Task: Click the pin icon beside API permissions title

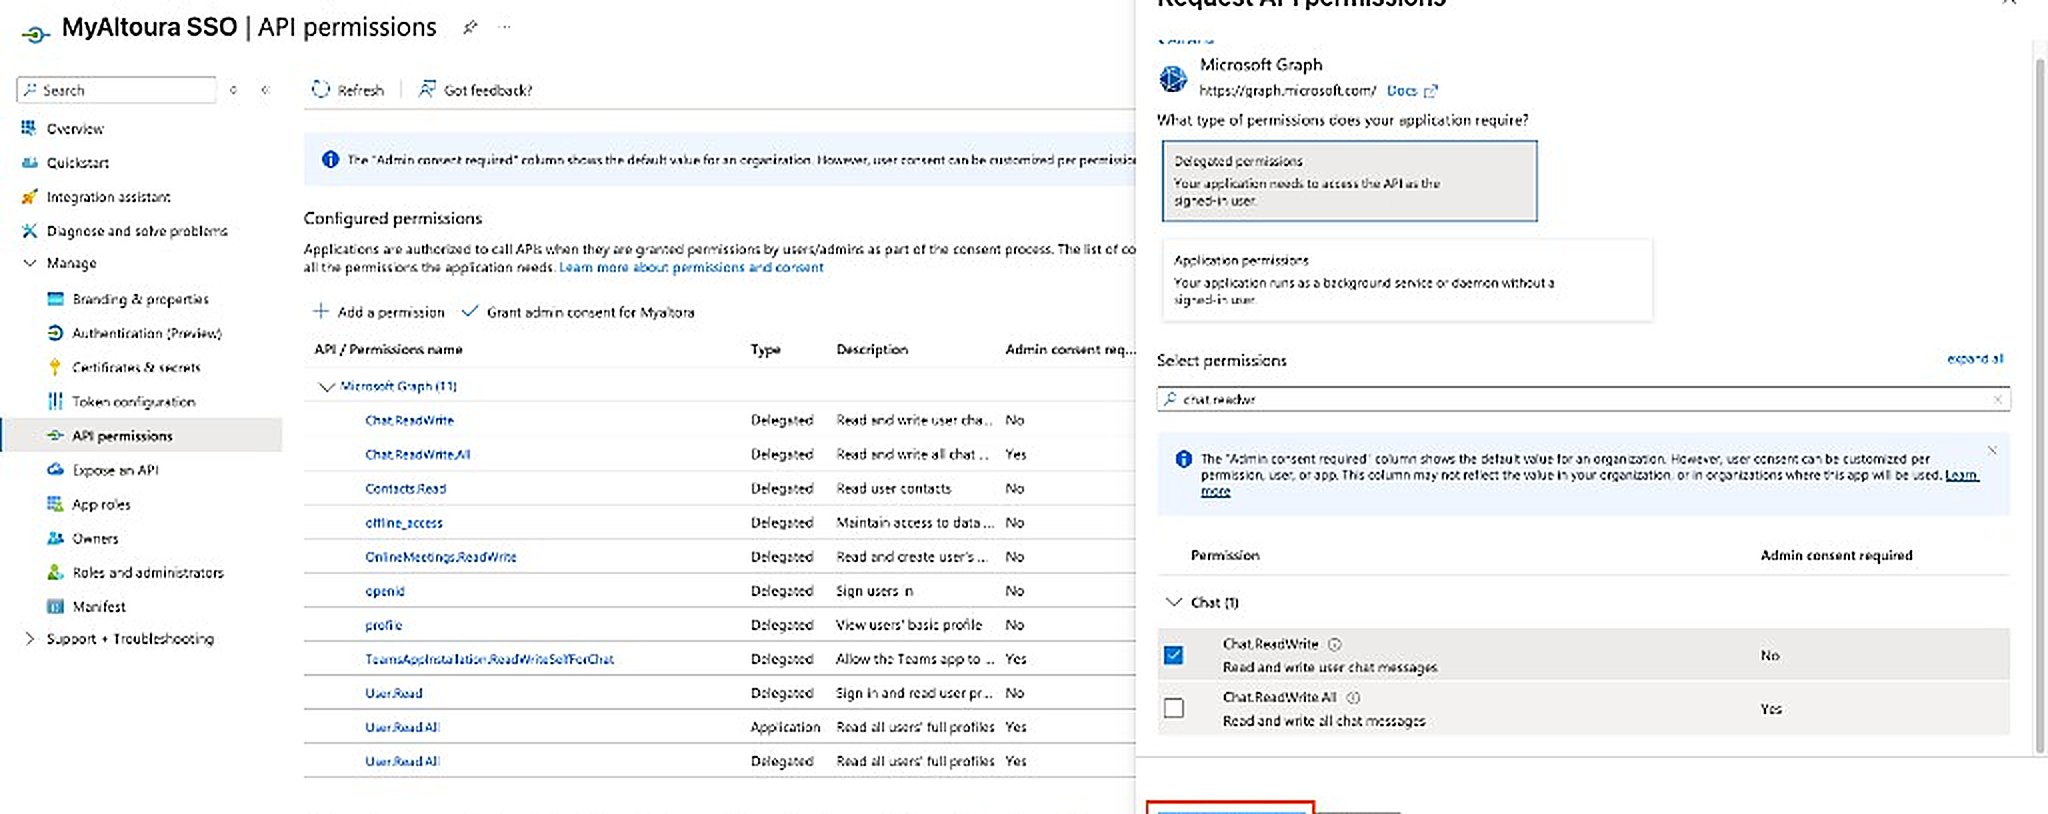Action: pyautogui.click(x=469, y=28)
